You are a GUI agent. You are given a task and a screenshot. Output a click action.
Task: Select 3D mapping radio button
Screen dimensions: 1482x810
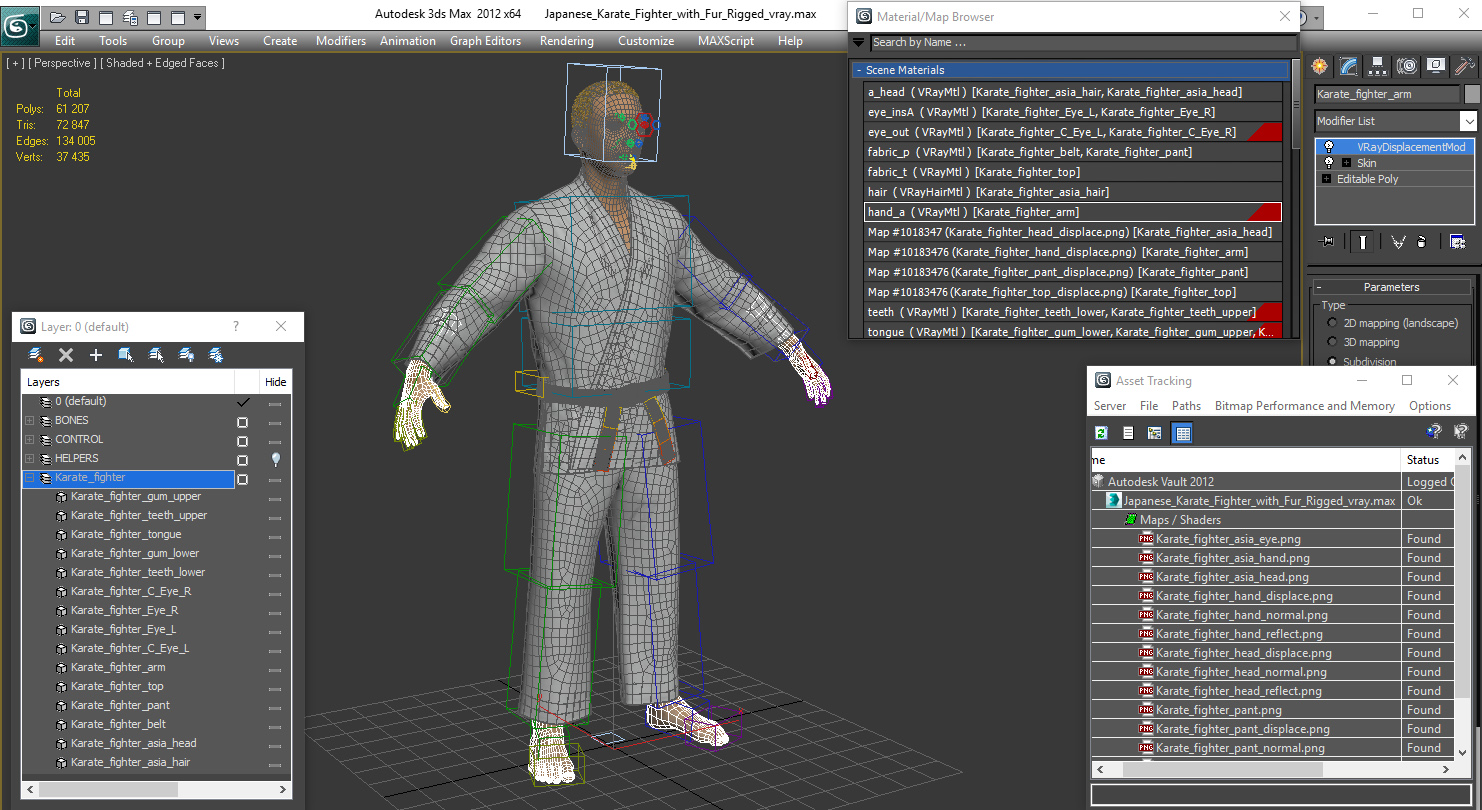click(1332, 342)
